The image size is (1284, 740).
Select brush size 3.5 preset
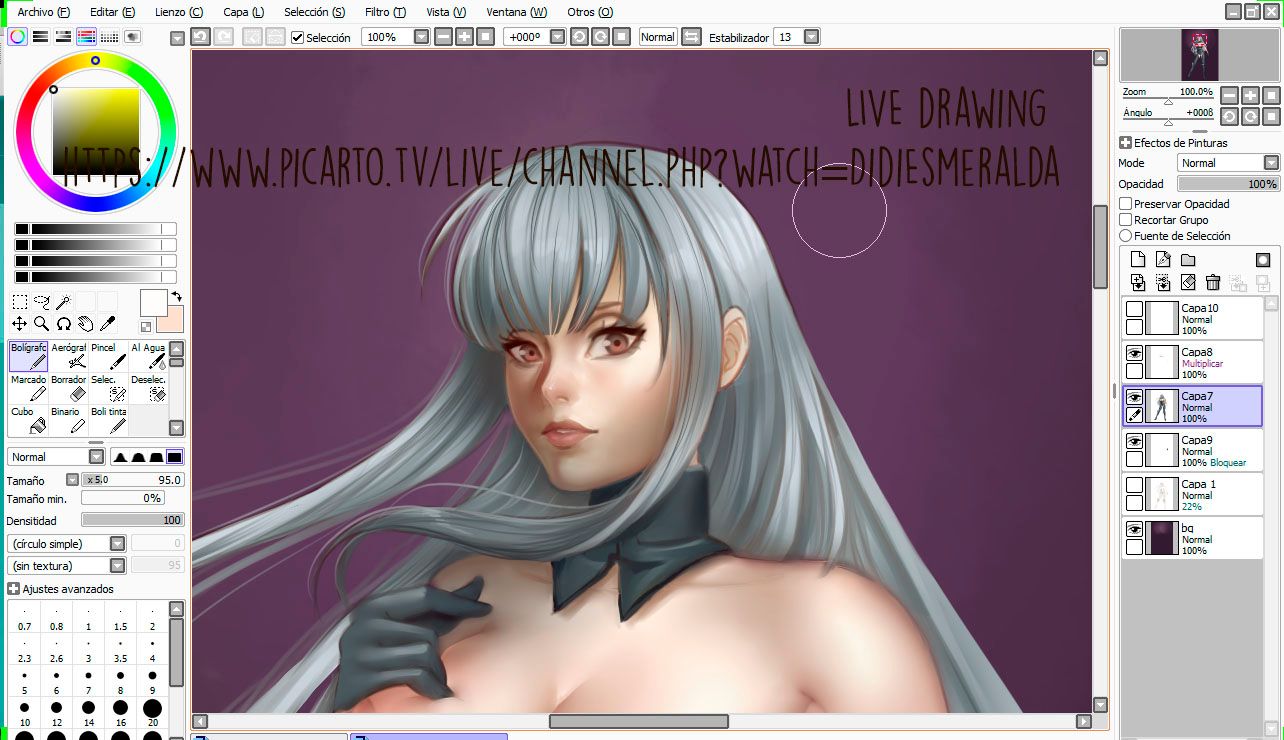coord(120,647)
